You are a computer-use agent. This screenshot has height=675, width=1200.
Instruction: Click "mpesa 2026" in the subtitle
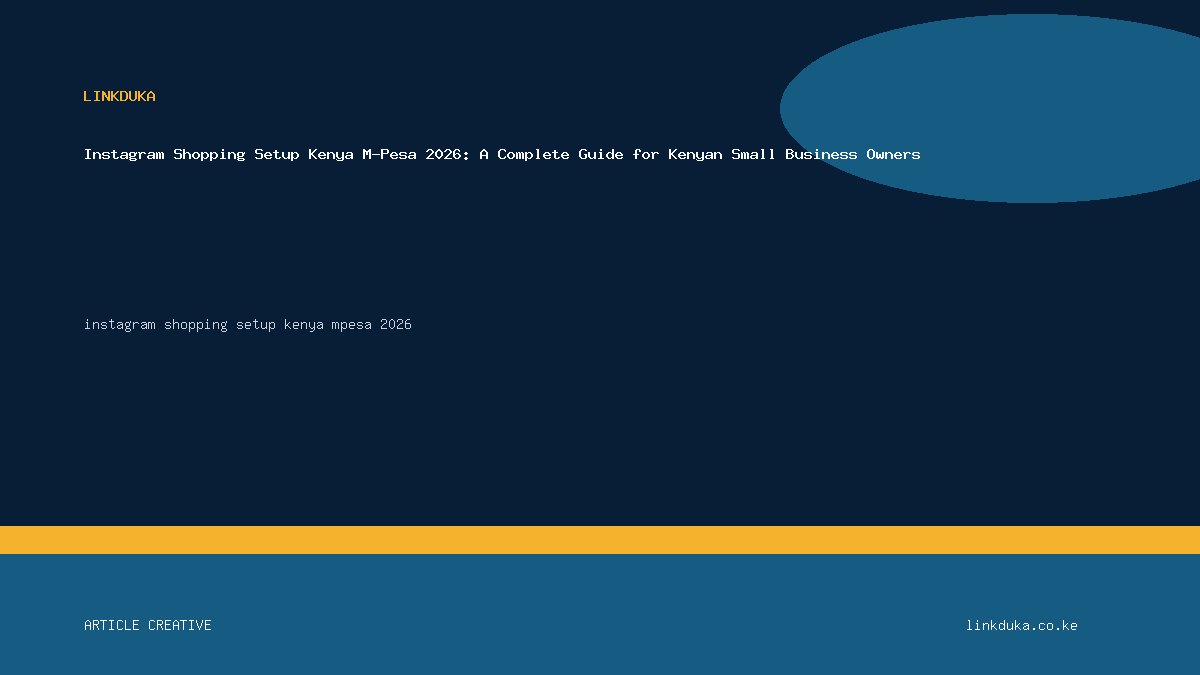[x=371, y=325]
